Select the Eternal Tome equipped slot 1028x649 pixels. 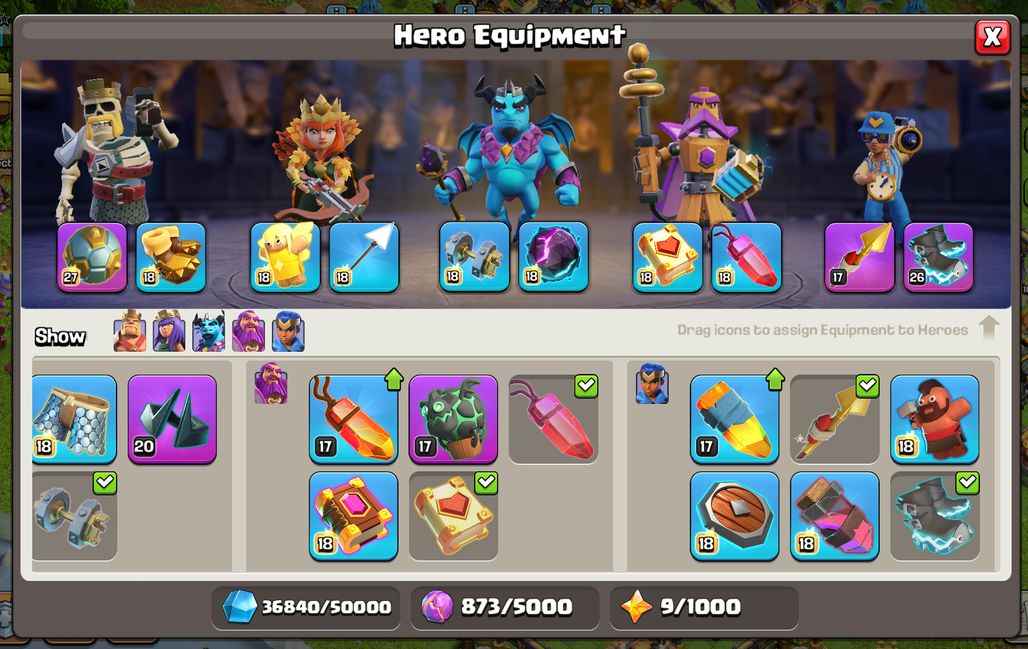click(667, 257)
